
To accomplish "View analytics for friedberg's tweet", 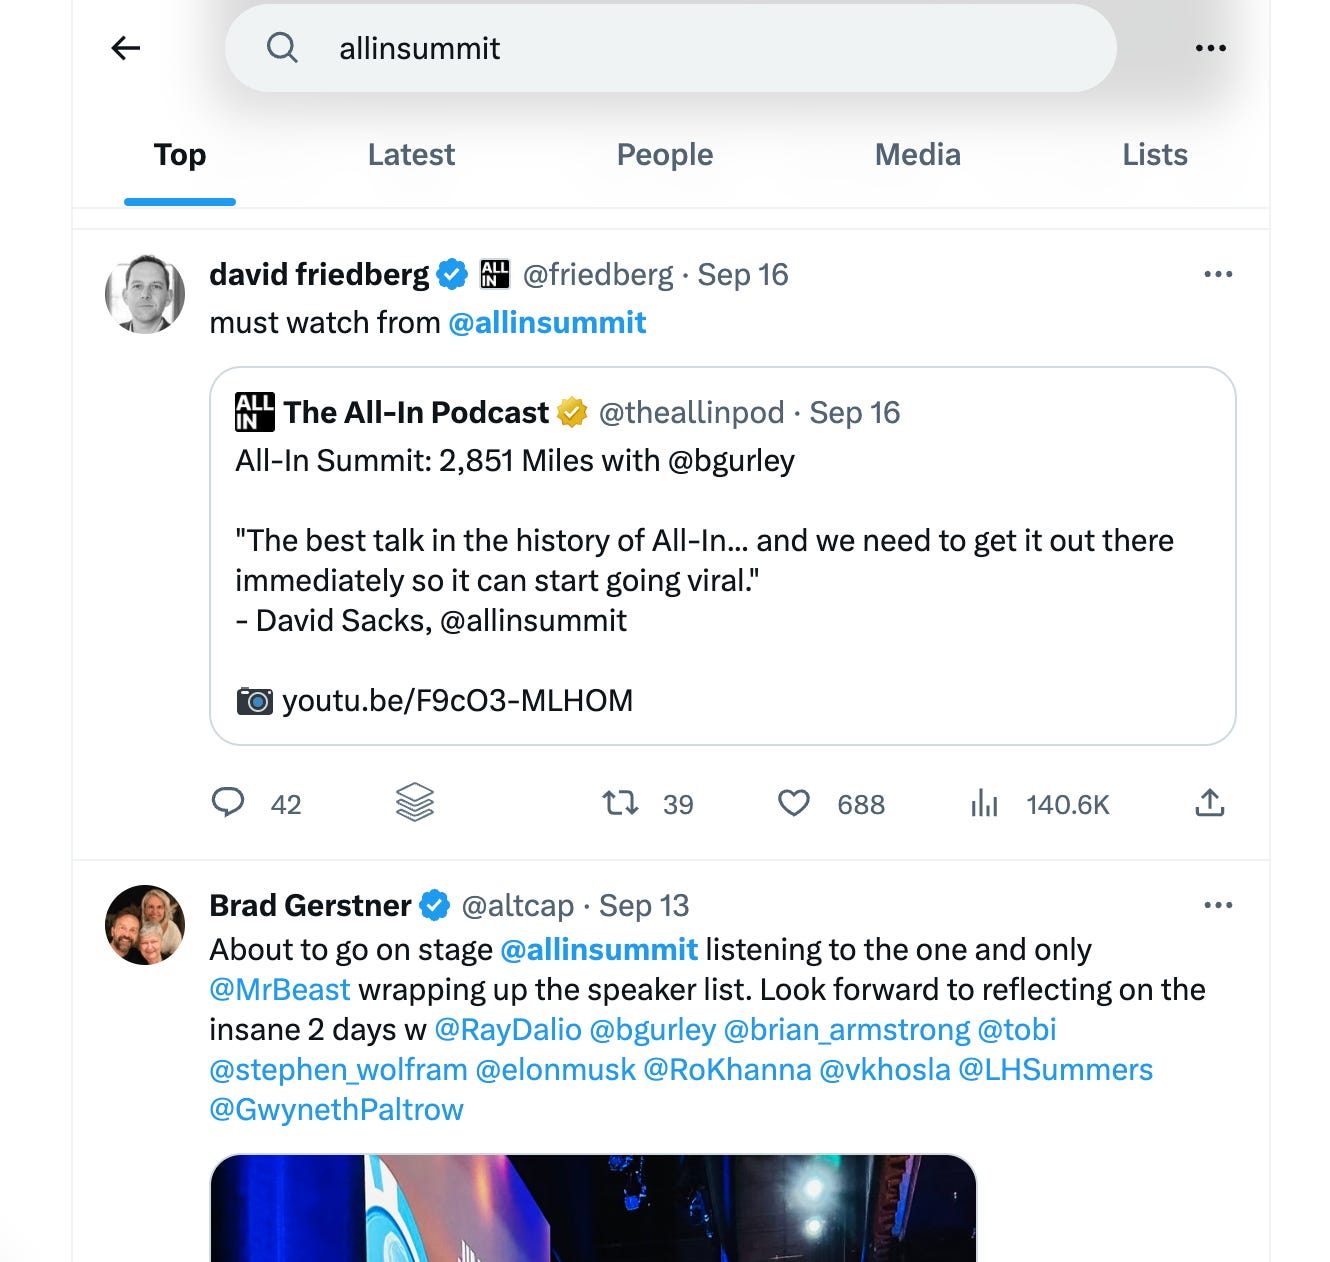I will pos(985,803).
